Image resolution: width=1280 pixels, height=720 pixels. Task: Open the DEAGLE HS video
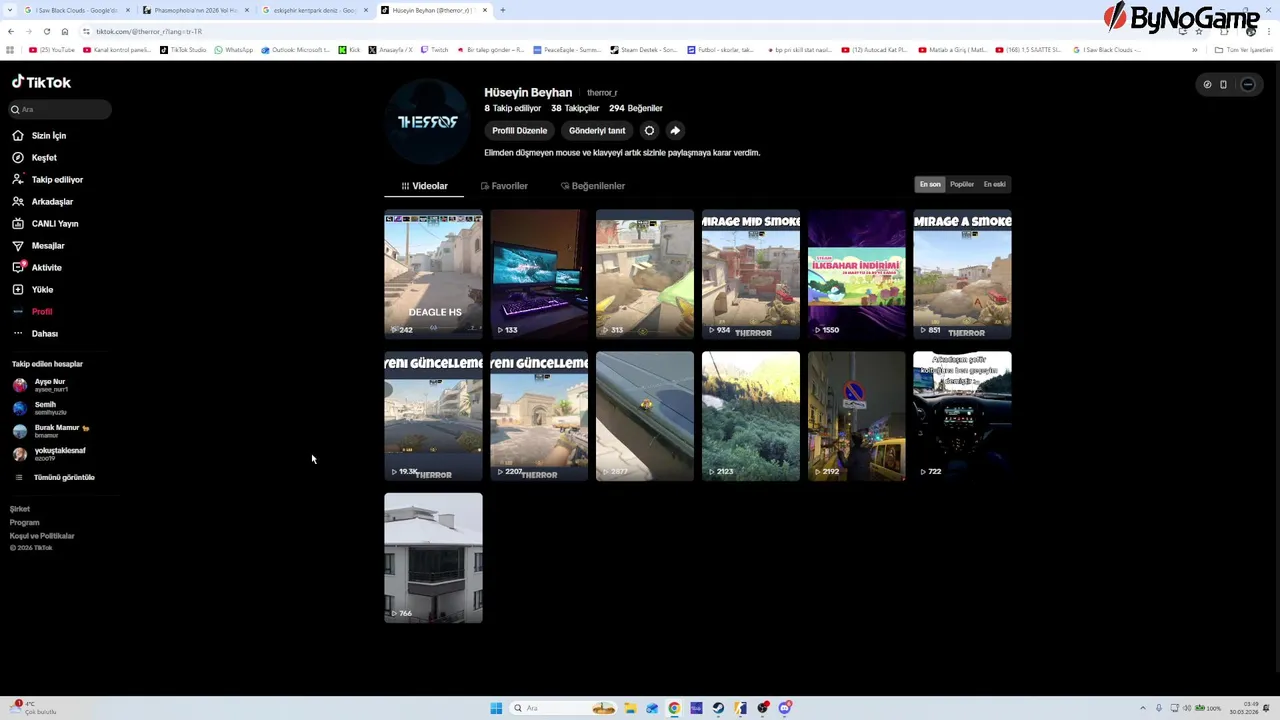[433, 274]
